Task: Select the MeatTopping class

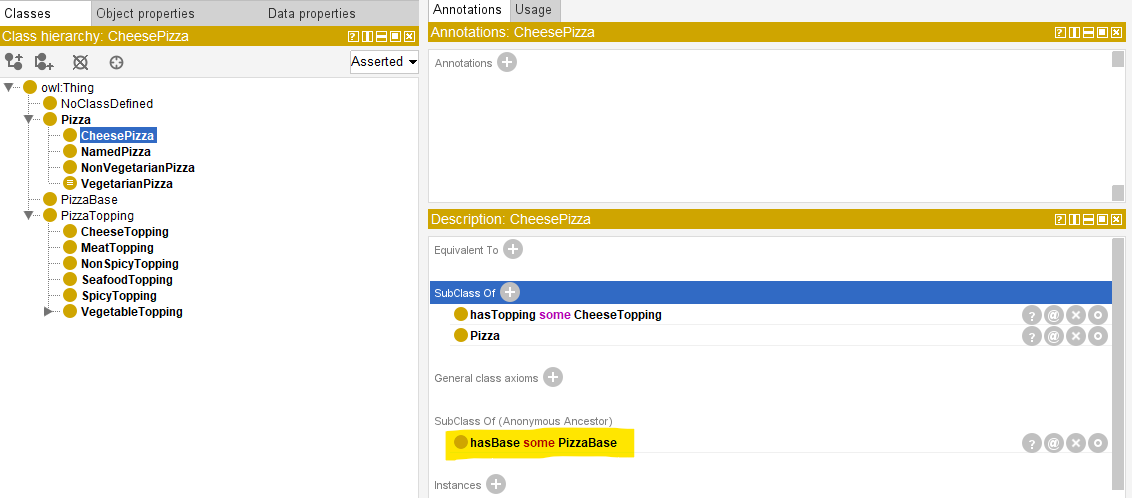Action: pyautogui.click(x=117, y=248)
